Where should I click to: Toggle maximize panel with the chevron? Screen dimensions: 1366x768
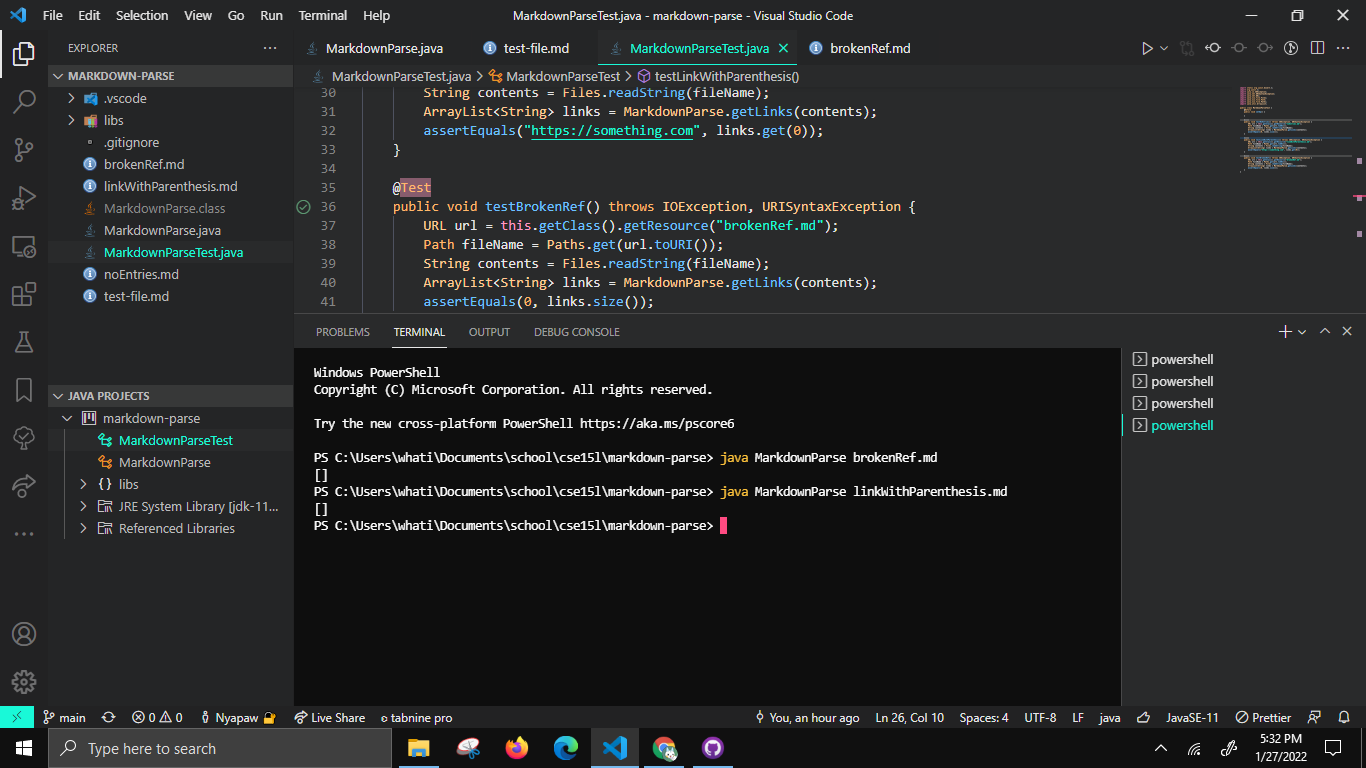1325,331
